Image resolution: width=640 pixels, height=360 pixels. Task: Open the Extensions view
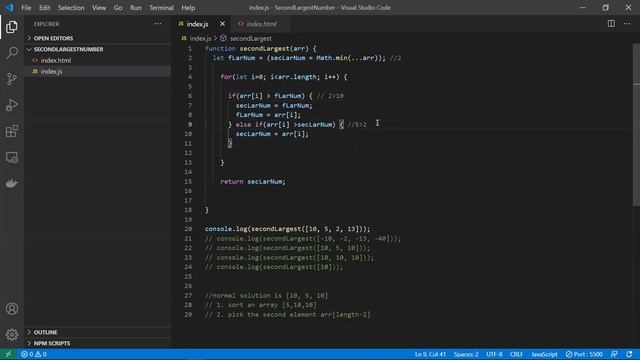pos(12,131)
